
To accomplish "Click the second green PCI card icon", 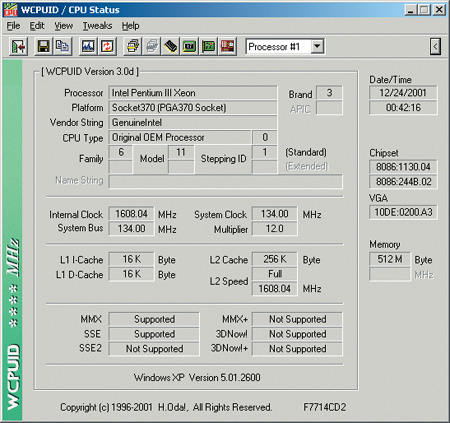I will click(x=209, y=46).
